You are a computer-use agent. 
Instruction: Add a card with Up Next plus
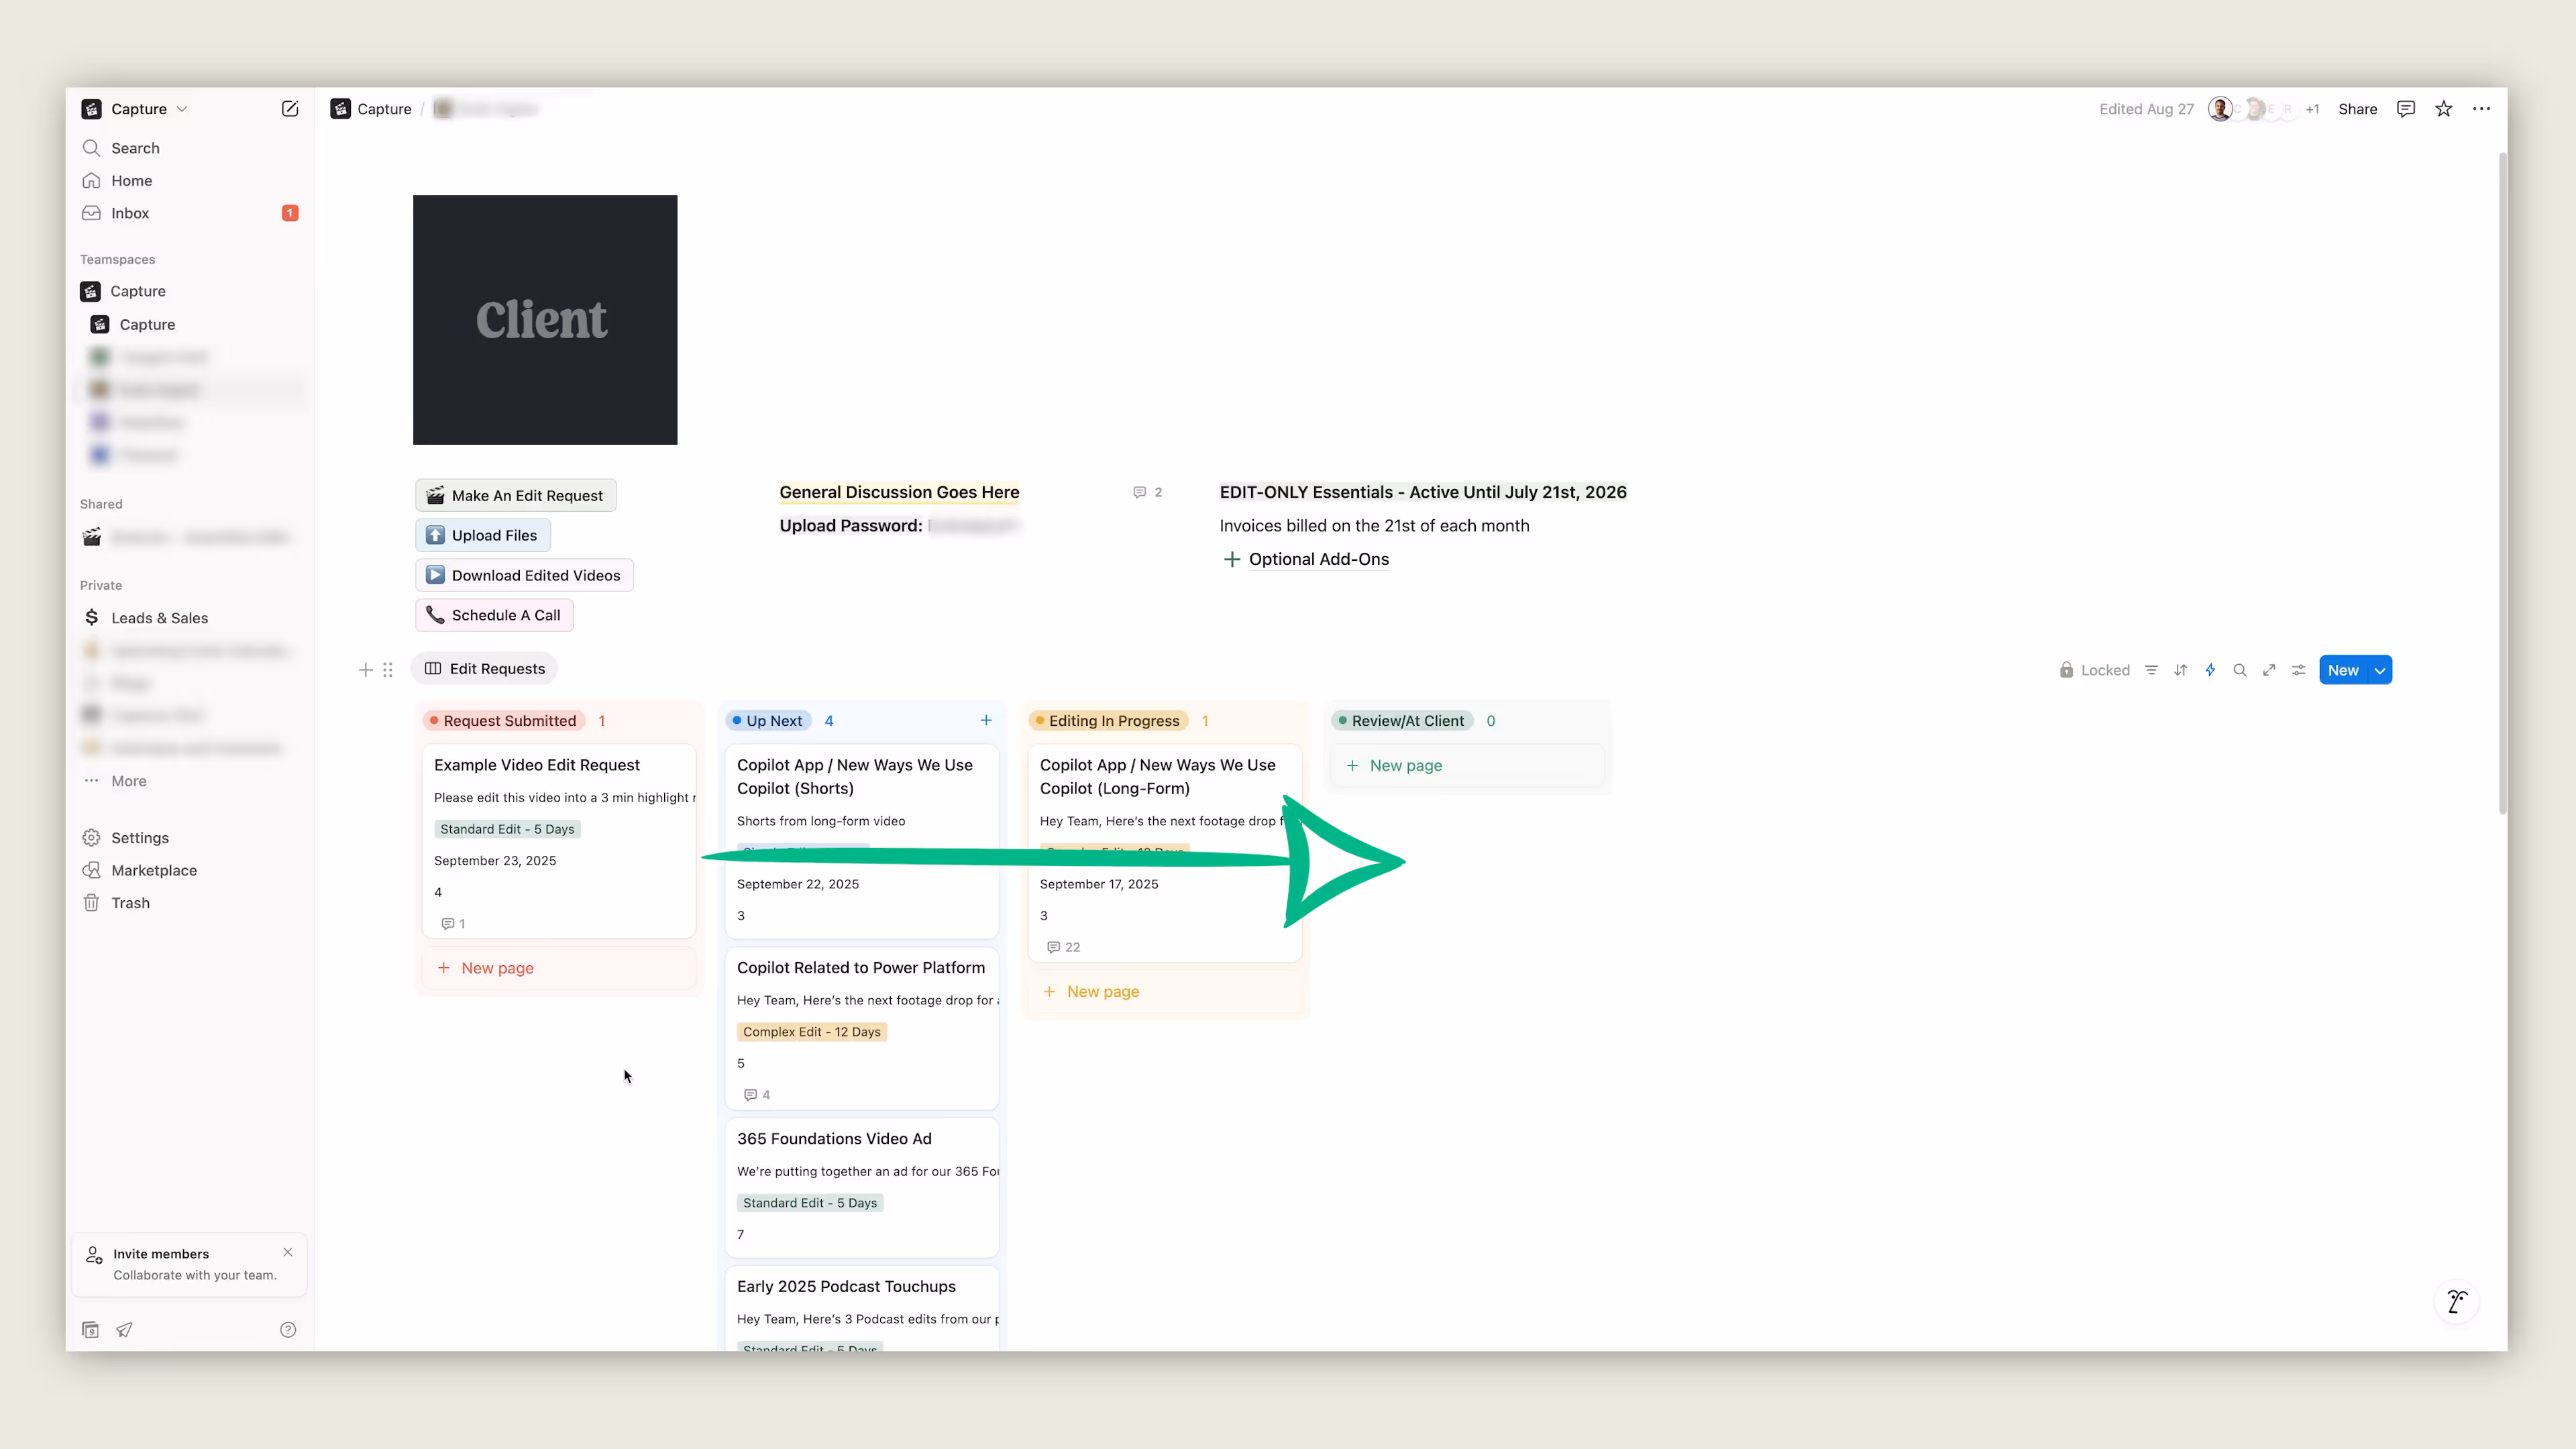(986, 720)
